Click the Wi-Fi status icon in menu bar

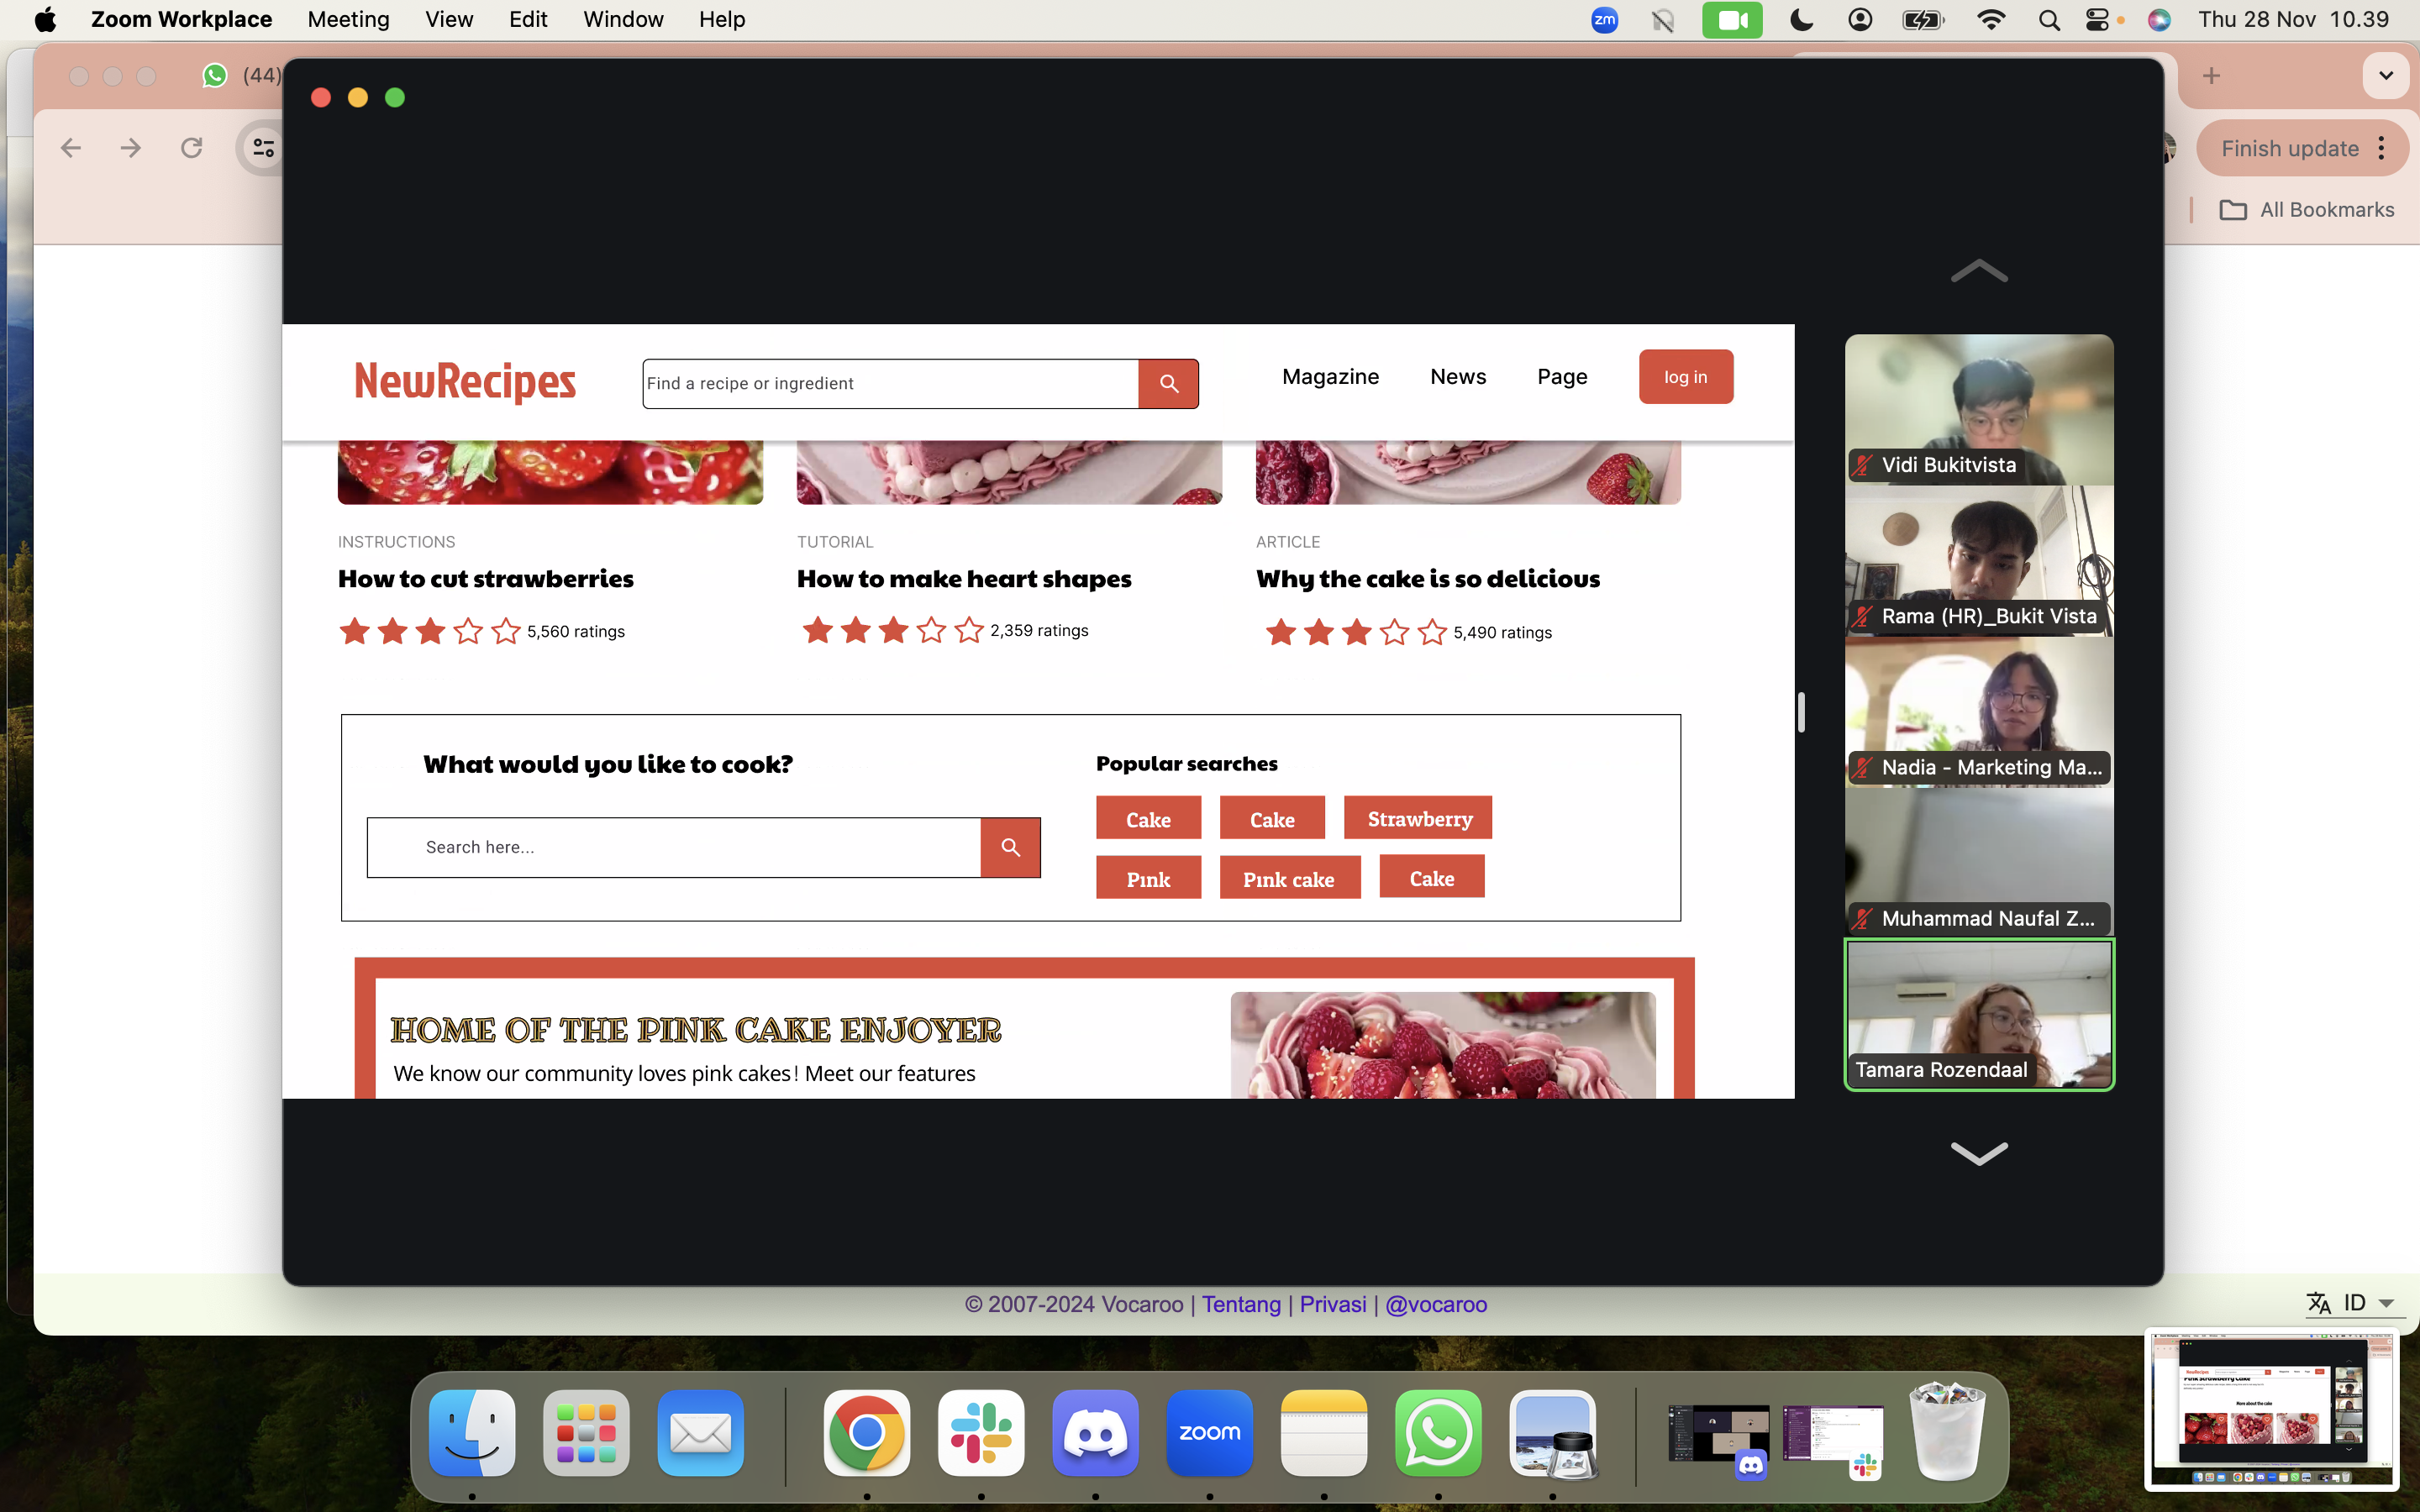click(x=1991, y=20)
